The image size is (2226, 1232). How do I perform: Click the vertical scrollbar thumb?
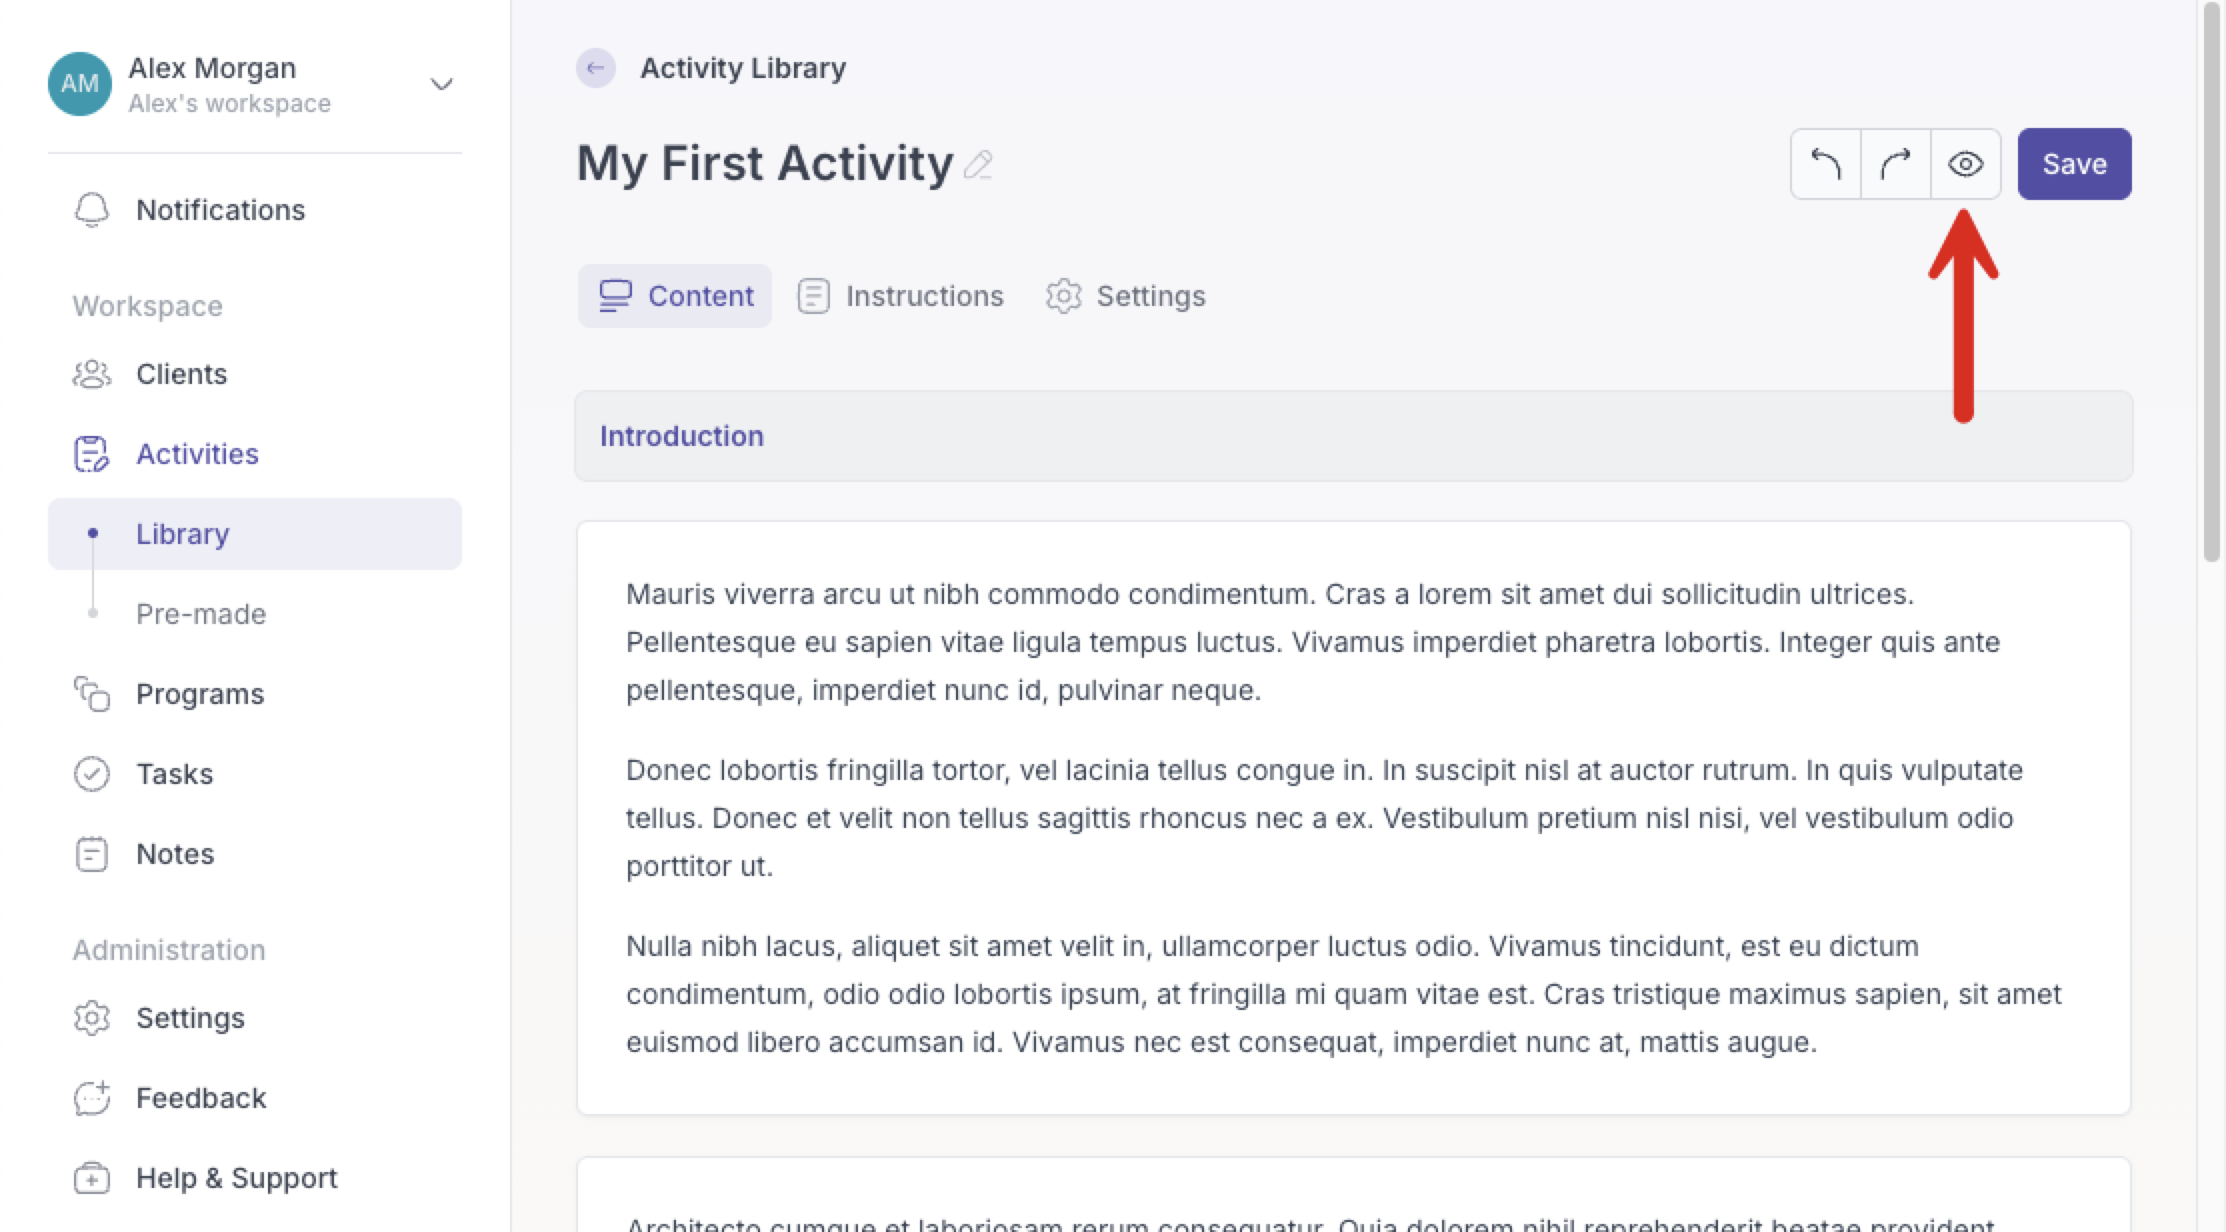[x=2211, y=283]
